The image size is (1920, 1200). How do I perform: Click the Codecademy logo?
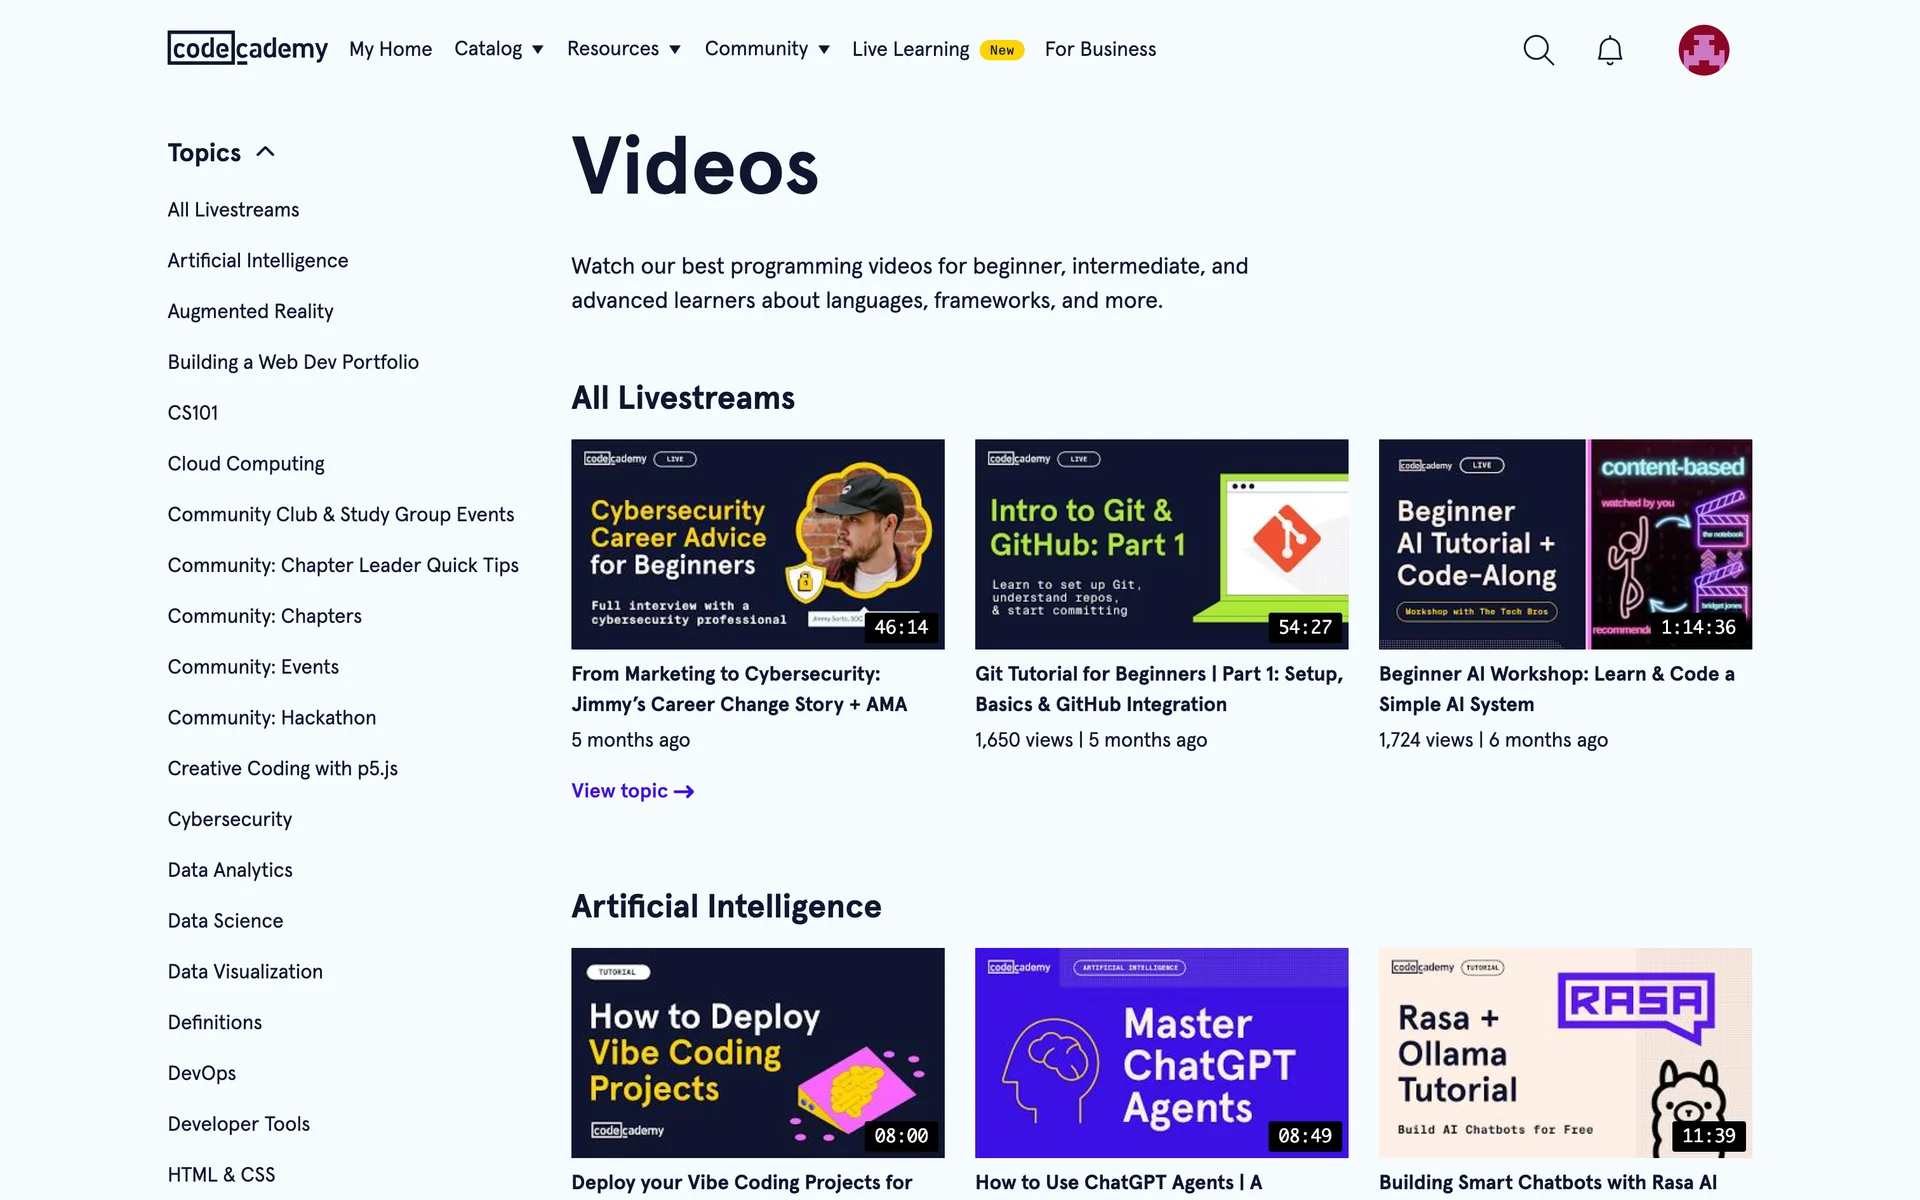point(247,48)
